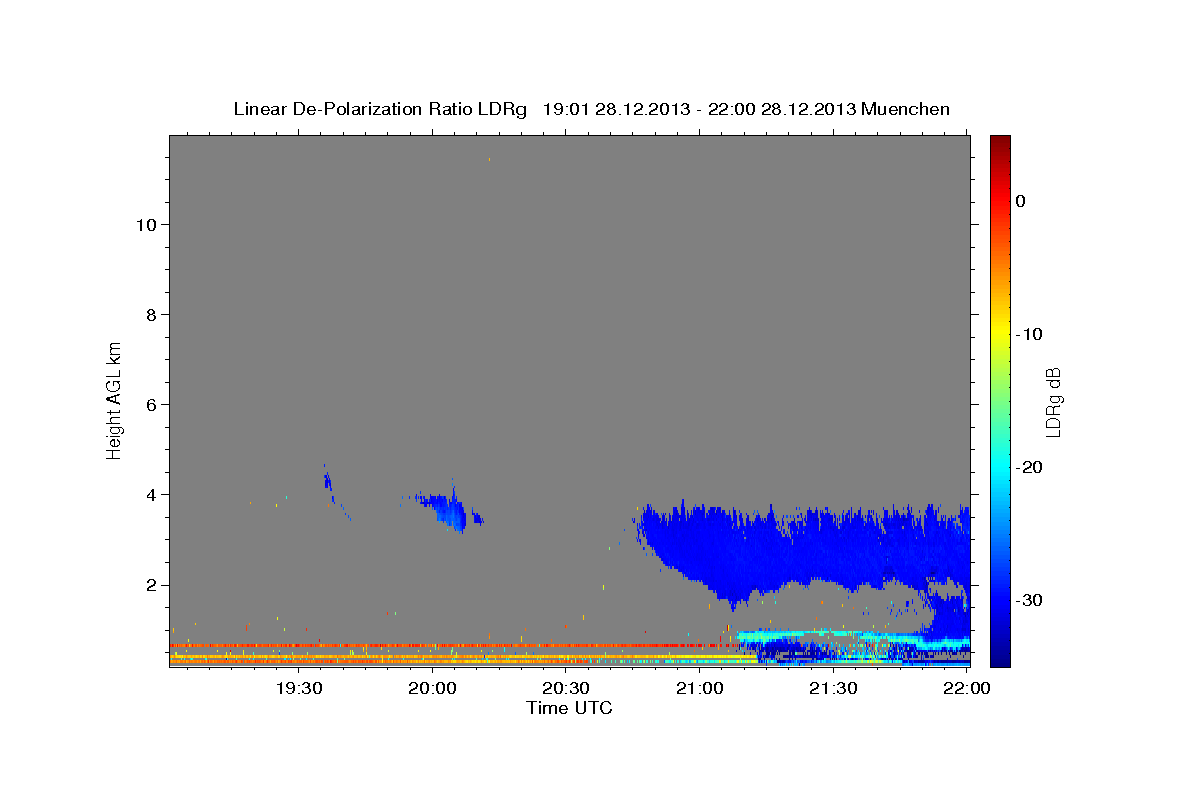This screenshot has width=1200, height=800.
Task: Click the dark red top of the colorbar
Action: tap(1000, 143)
